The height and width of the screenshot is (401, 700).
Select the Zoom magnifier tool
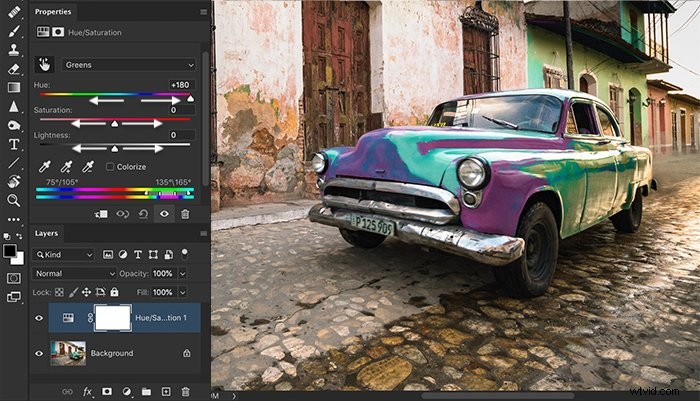tap(14, 200)
